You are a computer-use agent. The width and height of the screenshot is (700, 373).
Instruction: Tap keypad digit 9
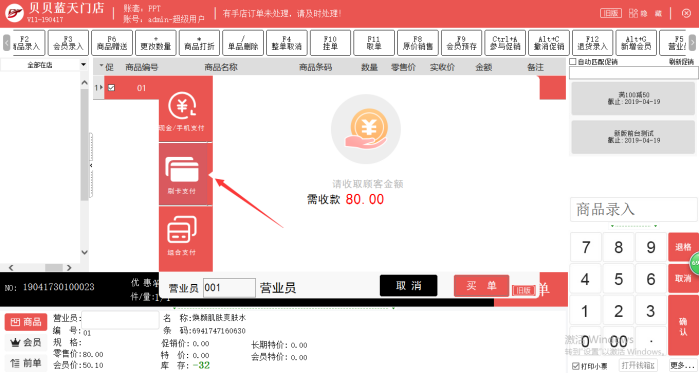[x=651, y=247]
